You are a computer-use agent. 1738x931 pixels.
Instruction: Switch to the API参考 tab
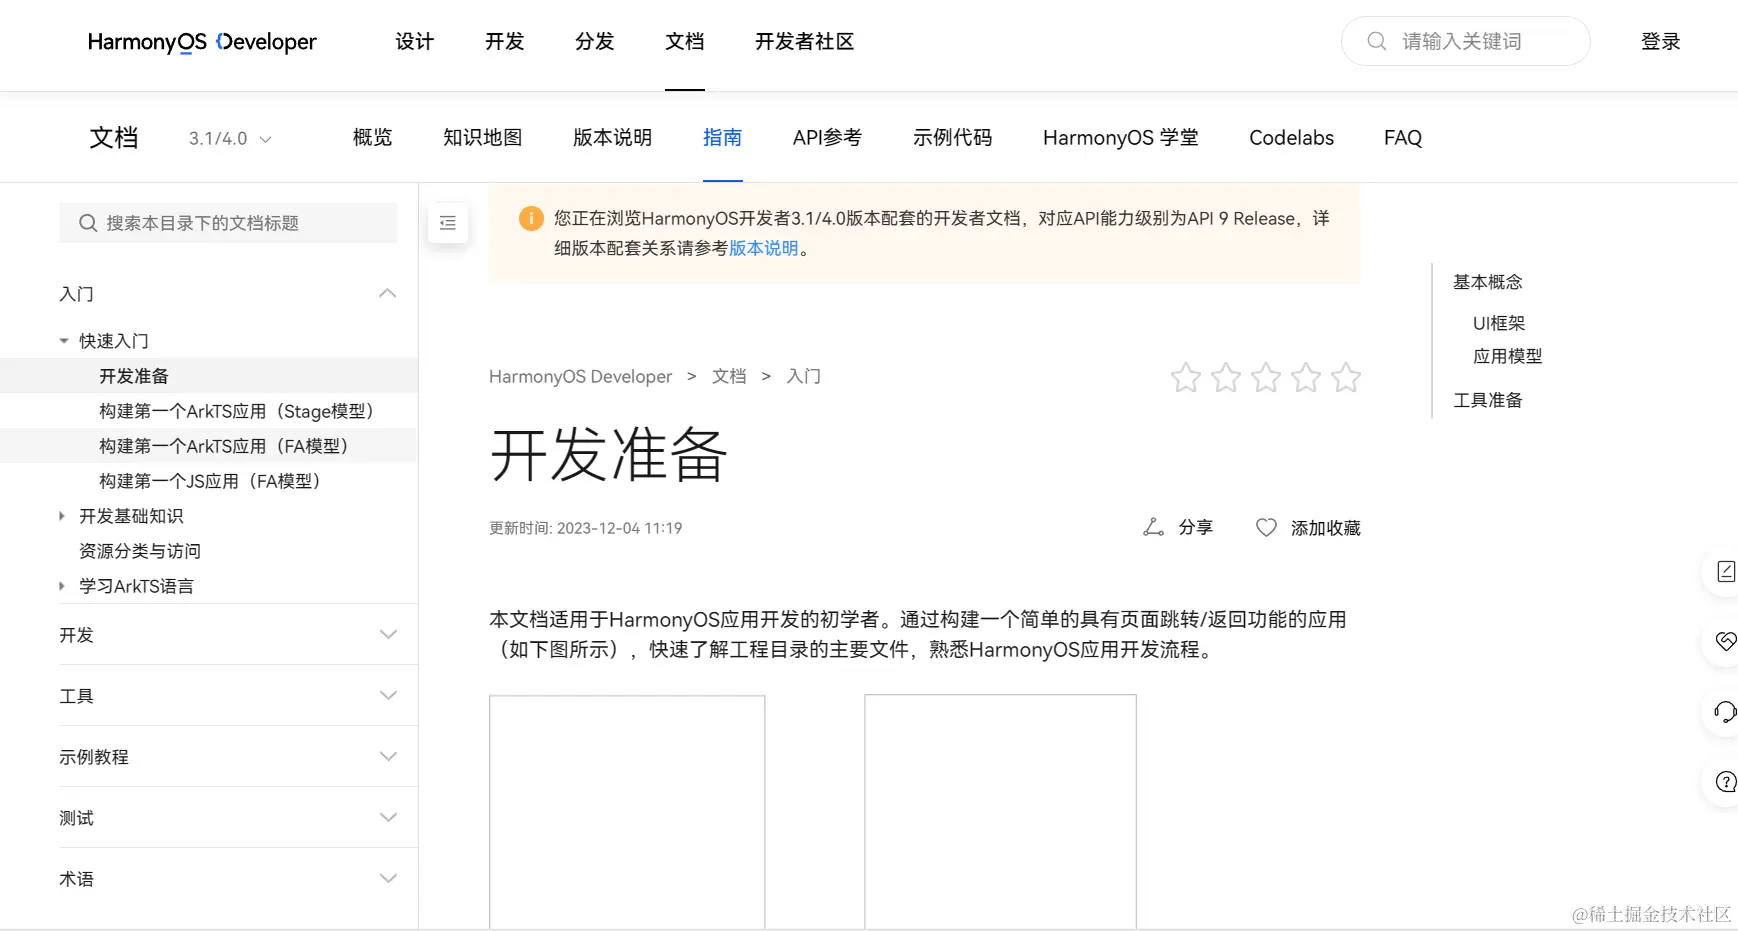[828, 138]
